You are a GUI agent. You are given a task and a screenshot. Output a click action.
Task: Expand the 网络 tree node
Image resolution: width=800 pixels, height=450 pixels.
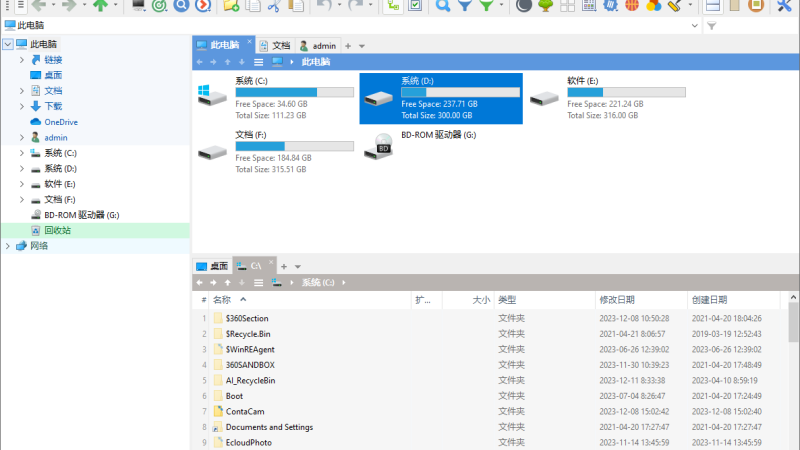pos(8,246)
